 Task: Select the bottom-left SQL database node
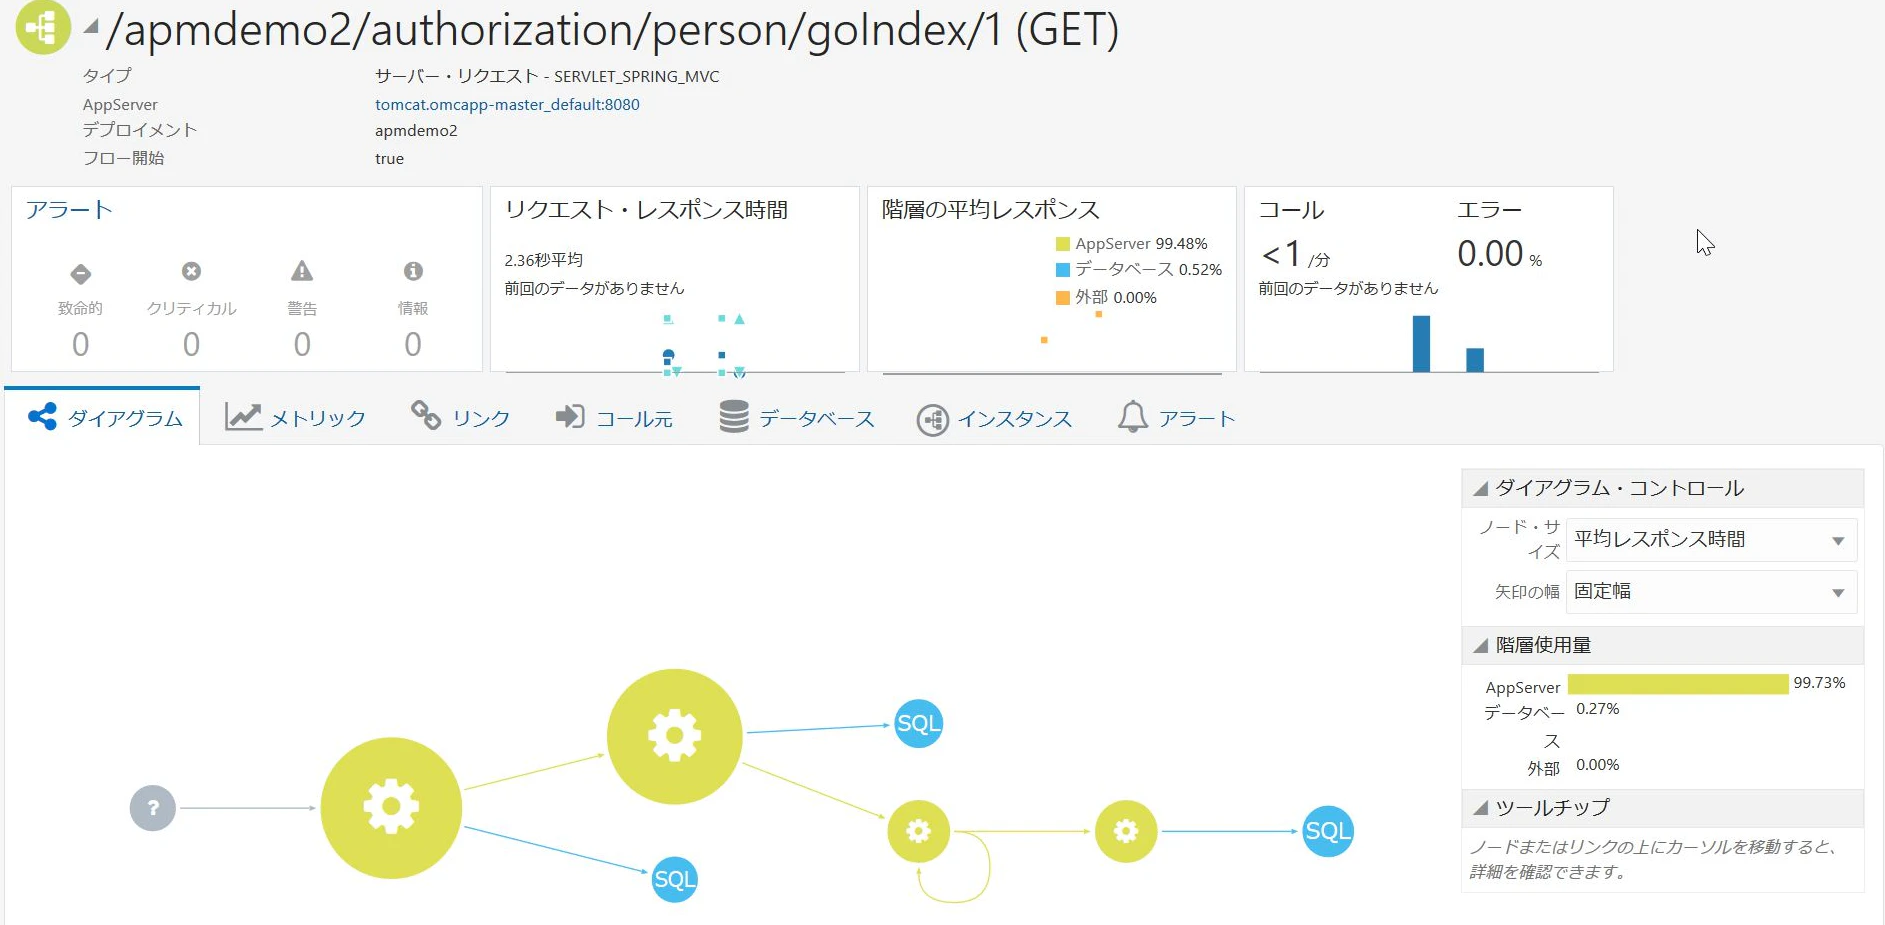point(675,880)
